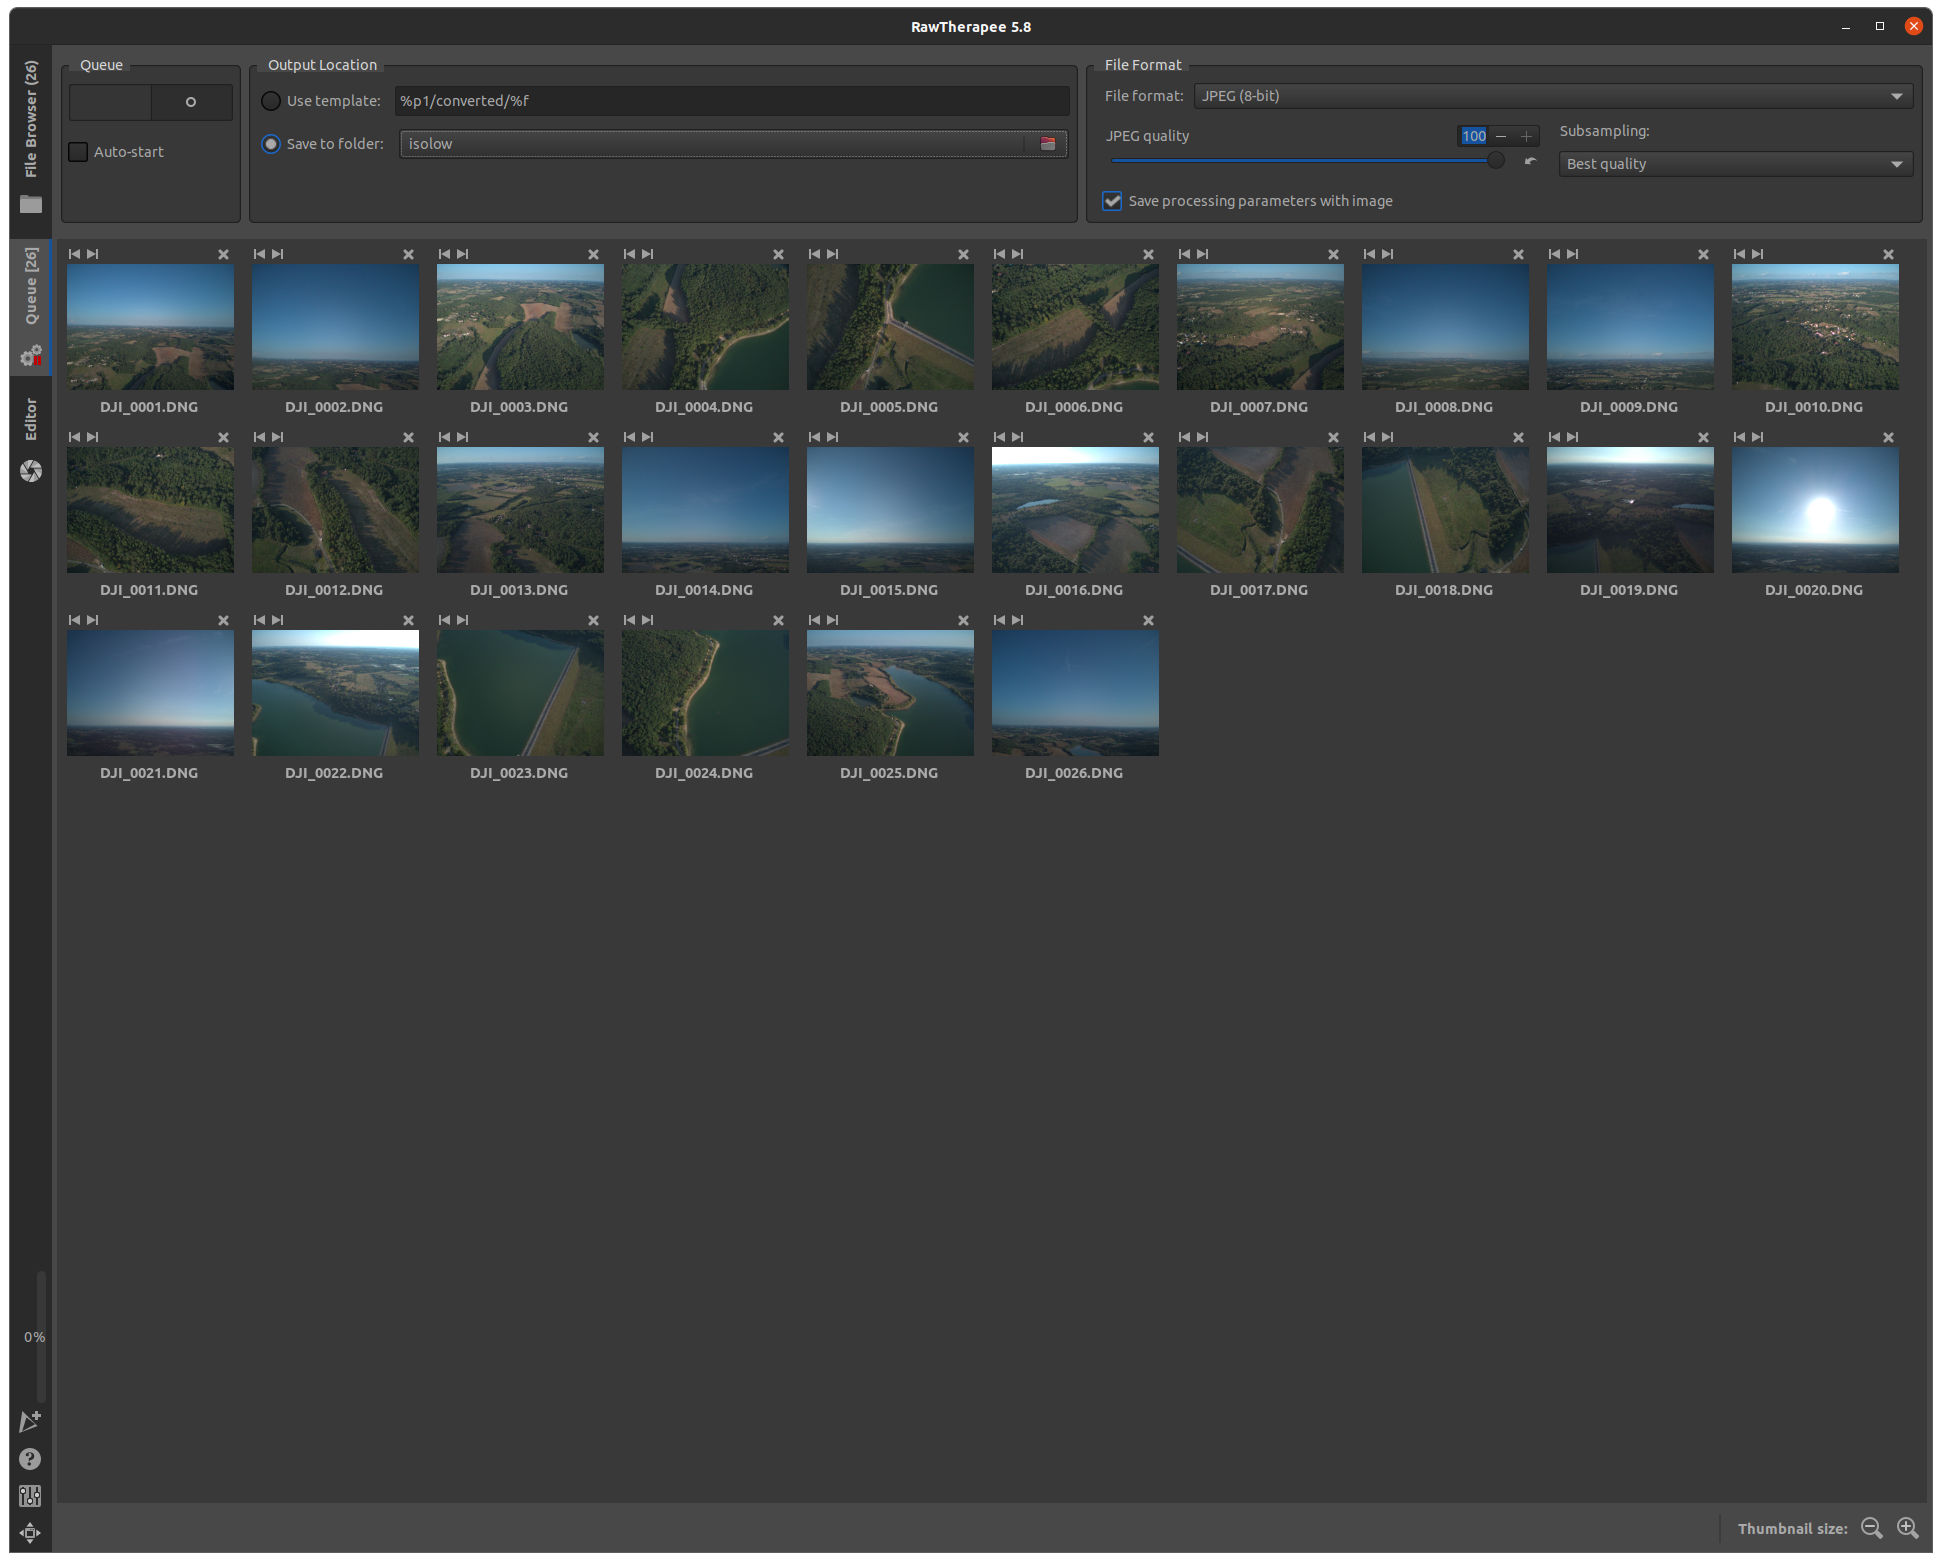Viewport: 1942px width, 1562px height.
Task: Move DJI_0026.DNG to the end of the queue
Action: coord(1018,620)
